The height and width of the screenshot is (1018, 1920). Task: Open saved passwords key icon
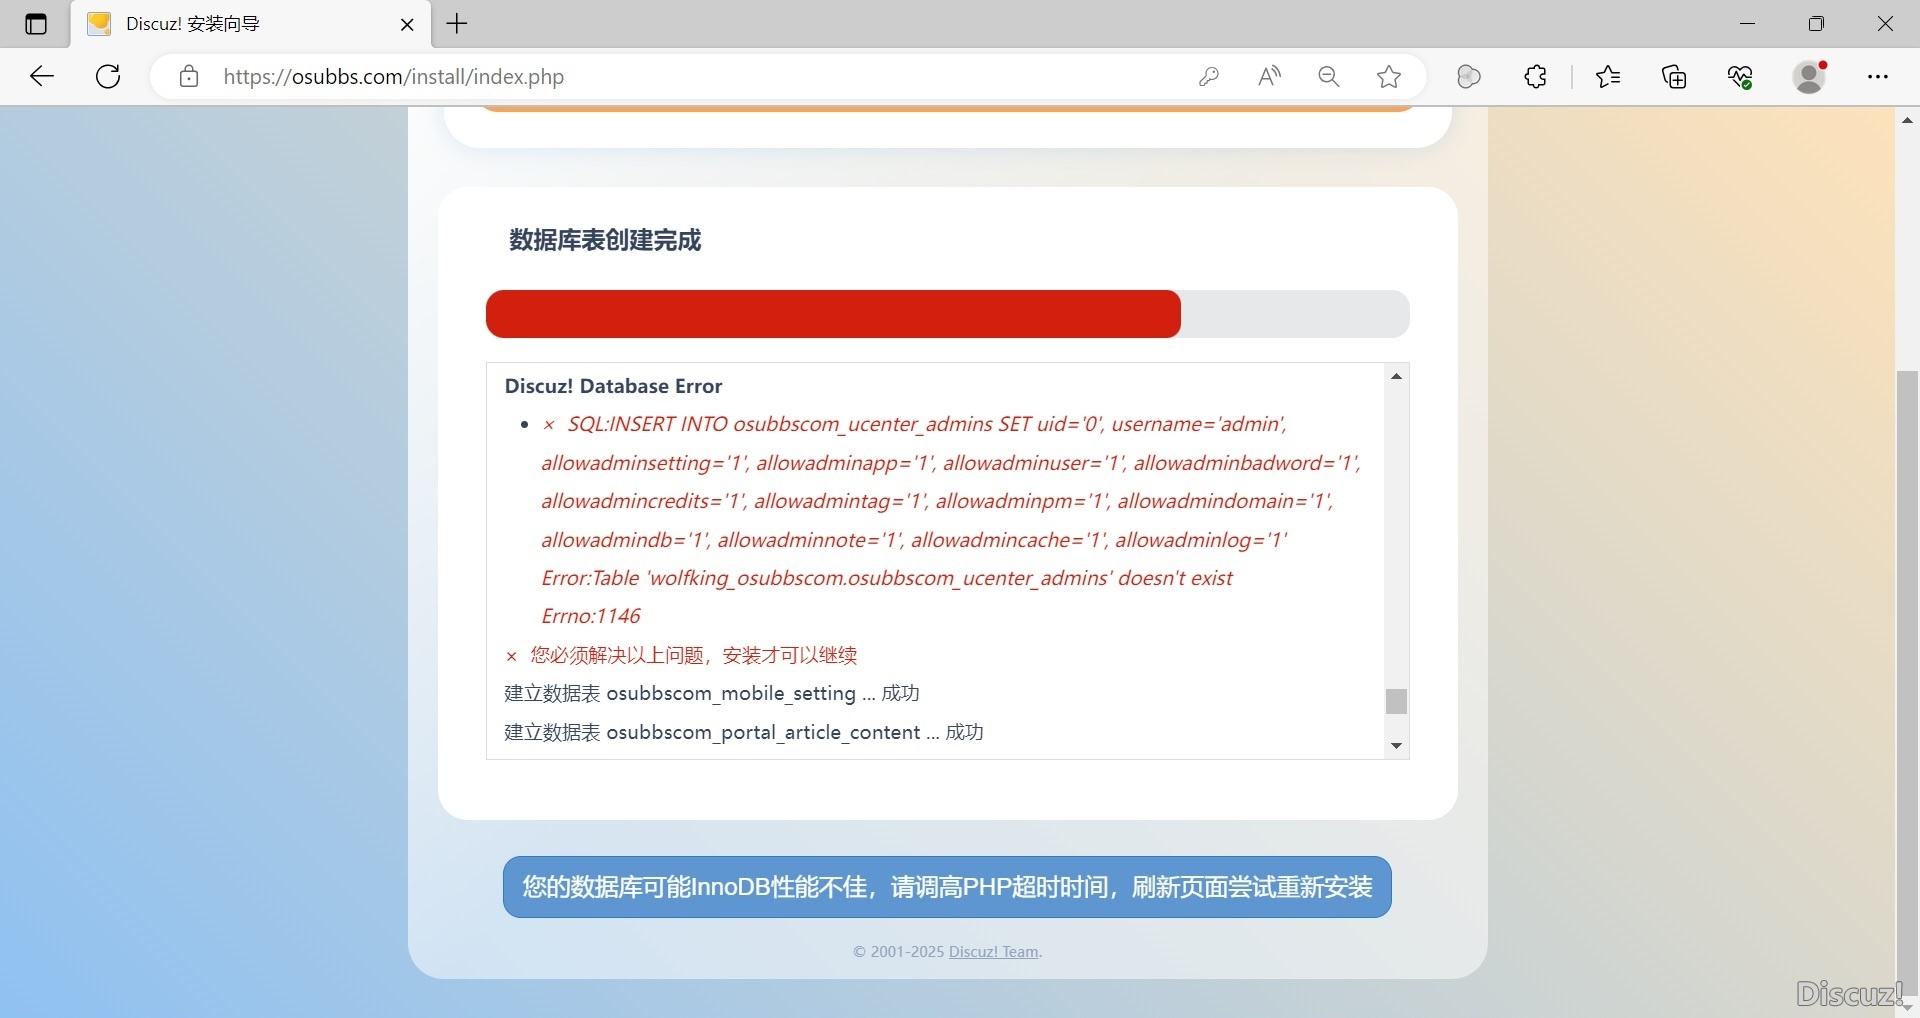[1208, 77]
